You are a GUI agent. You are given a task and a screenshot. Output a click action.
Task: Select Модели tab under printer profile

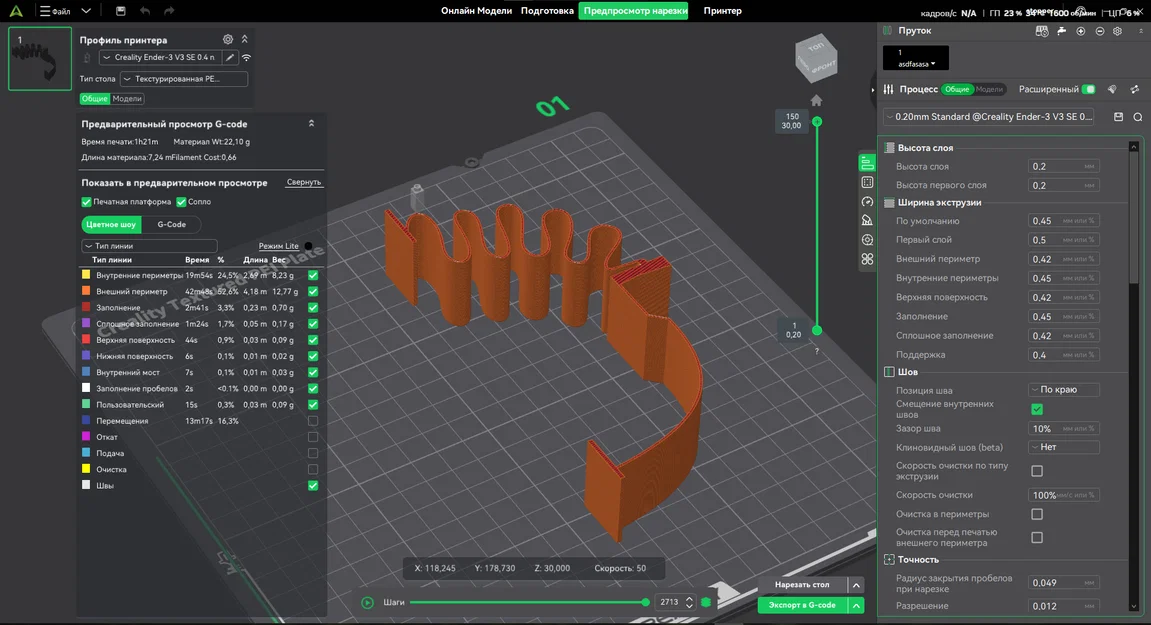click(x=127, y=98)
